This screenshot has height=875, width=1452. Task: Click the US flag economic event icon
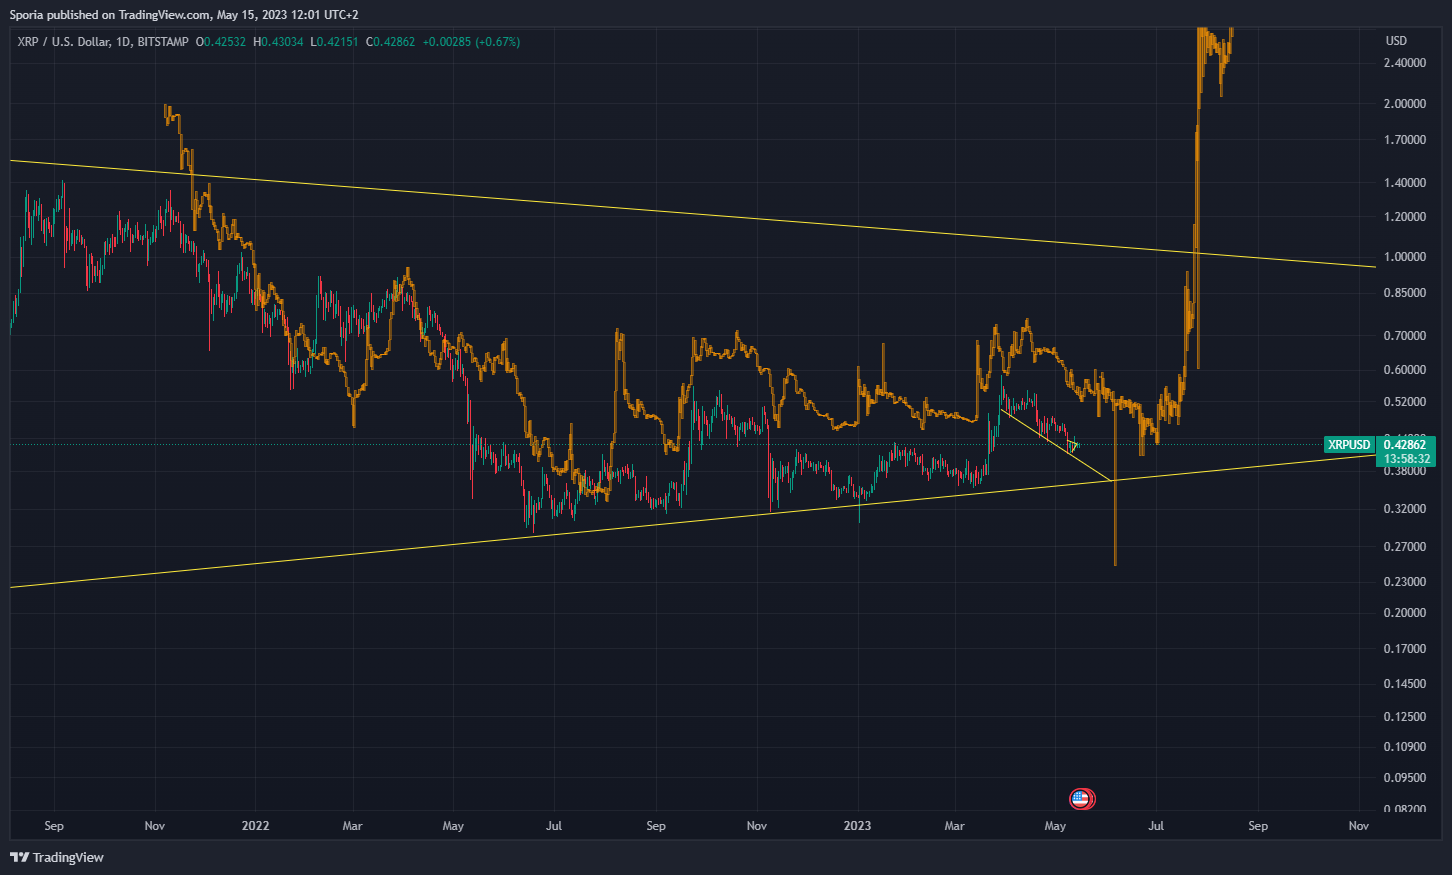tap(1080, 798)
